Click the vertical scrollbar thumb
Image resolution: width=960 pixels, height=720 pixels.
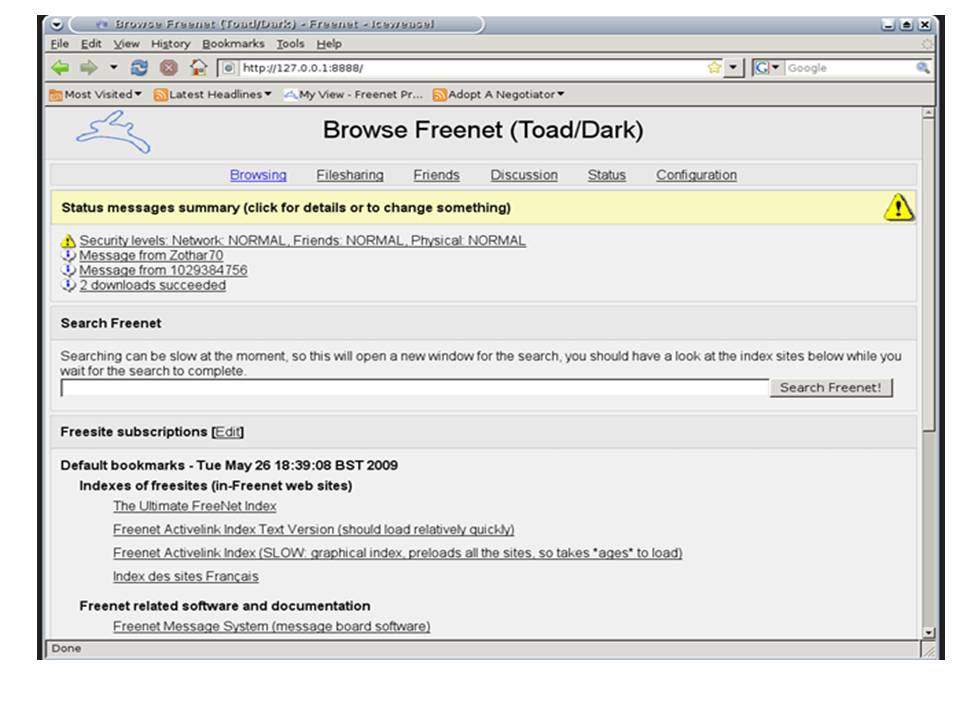(929, 276)
